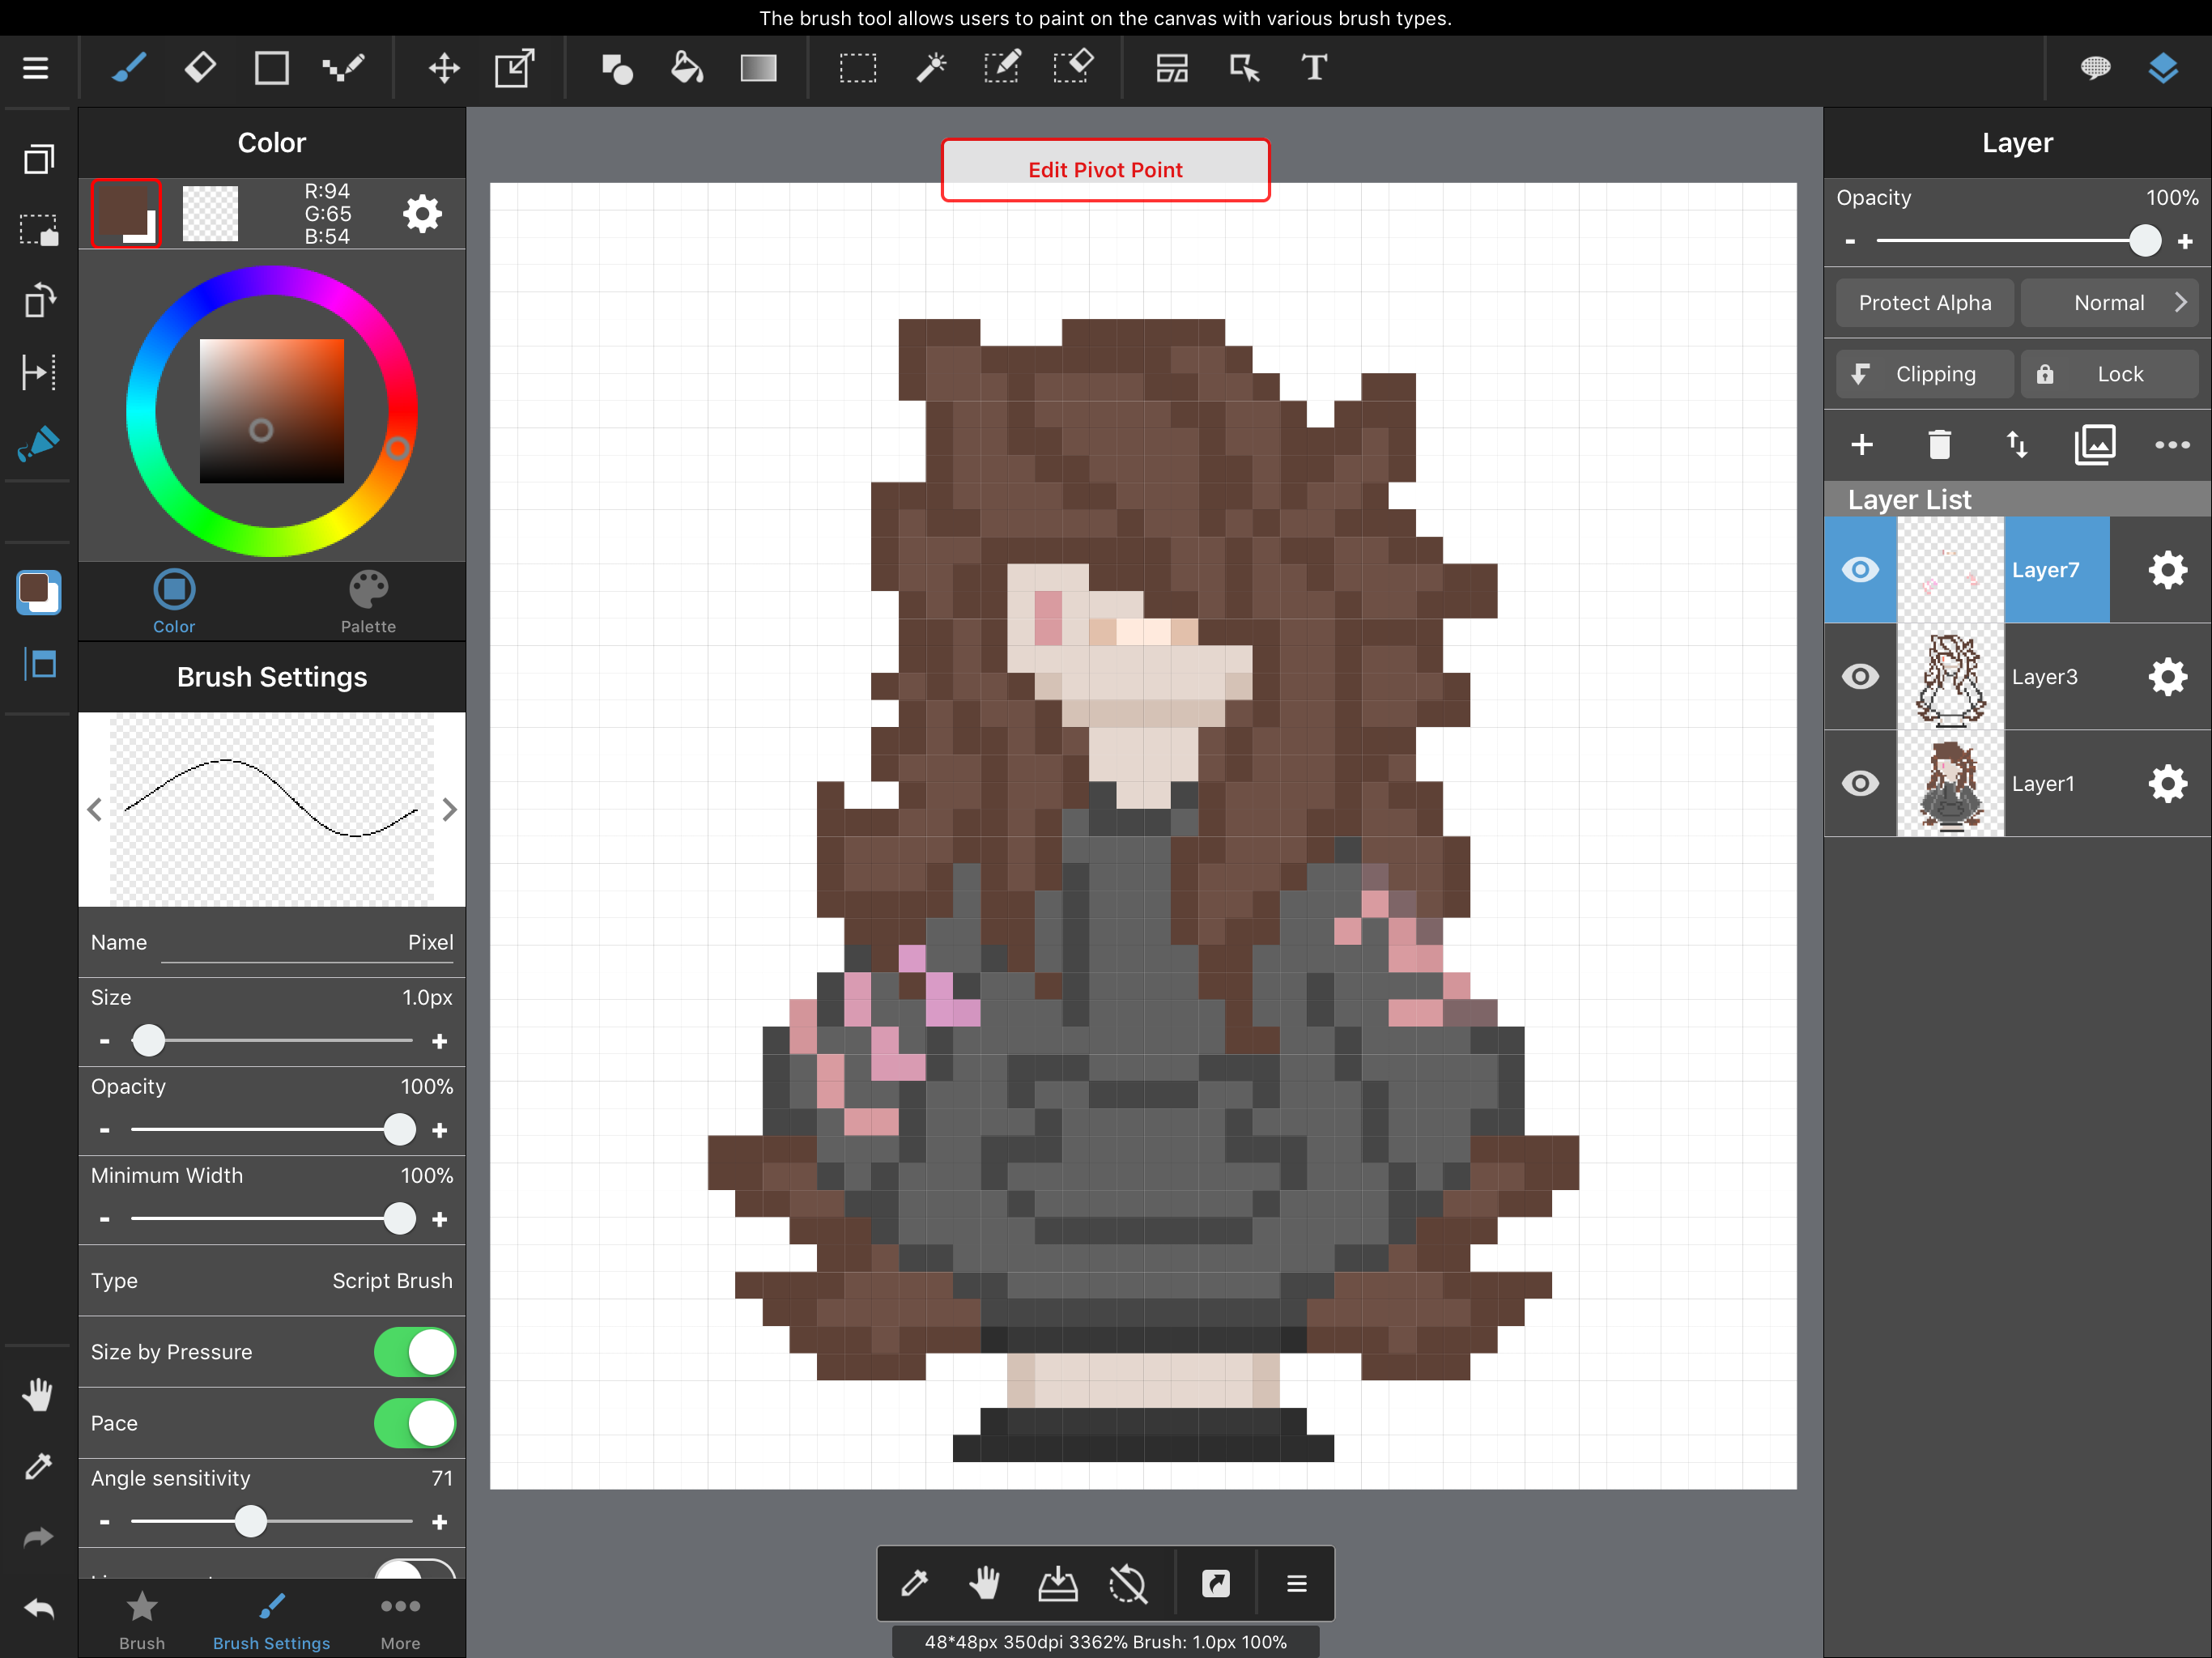This screenshot has height=1658, width=2212.
Task: Select the Eraser tool in top toolbar
Action: tap(200, 68)
